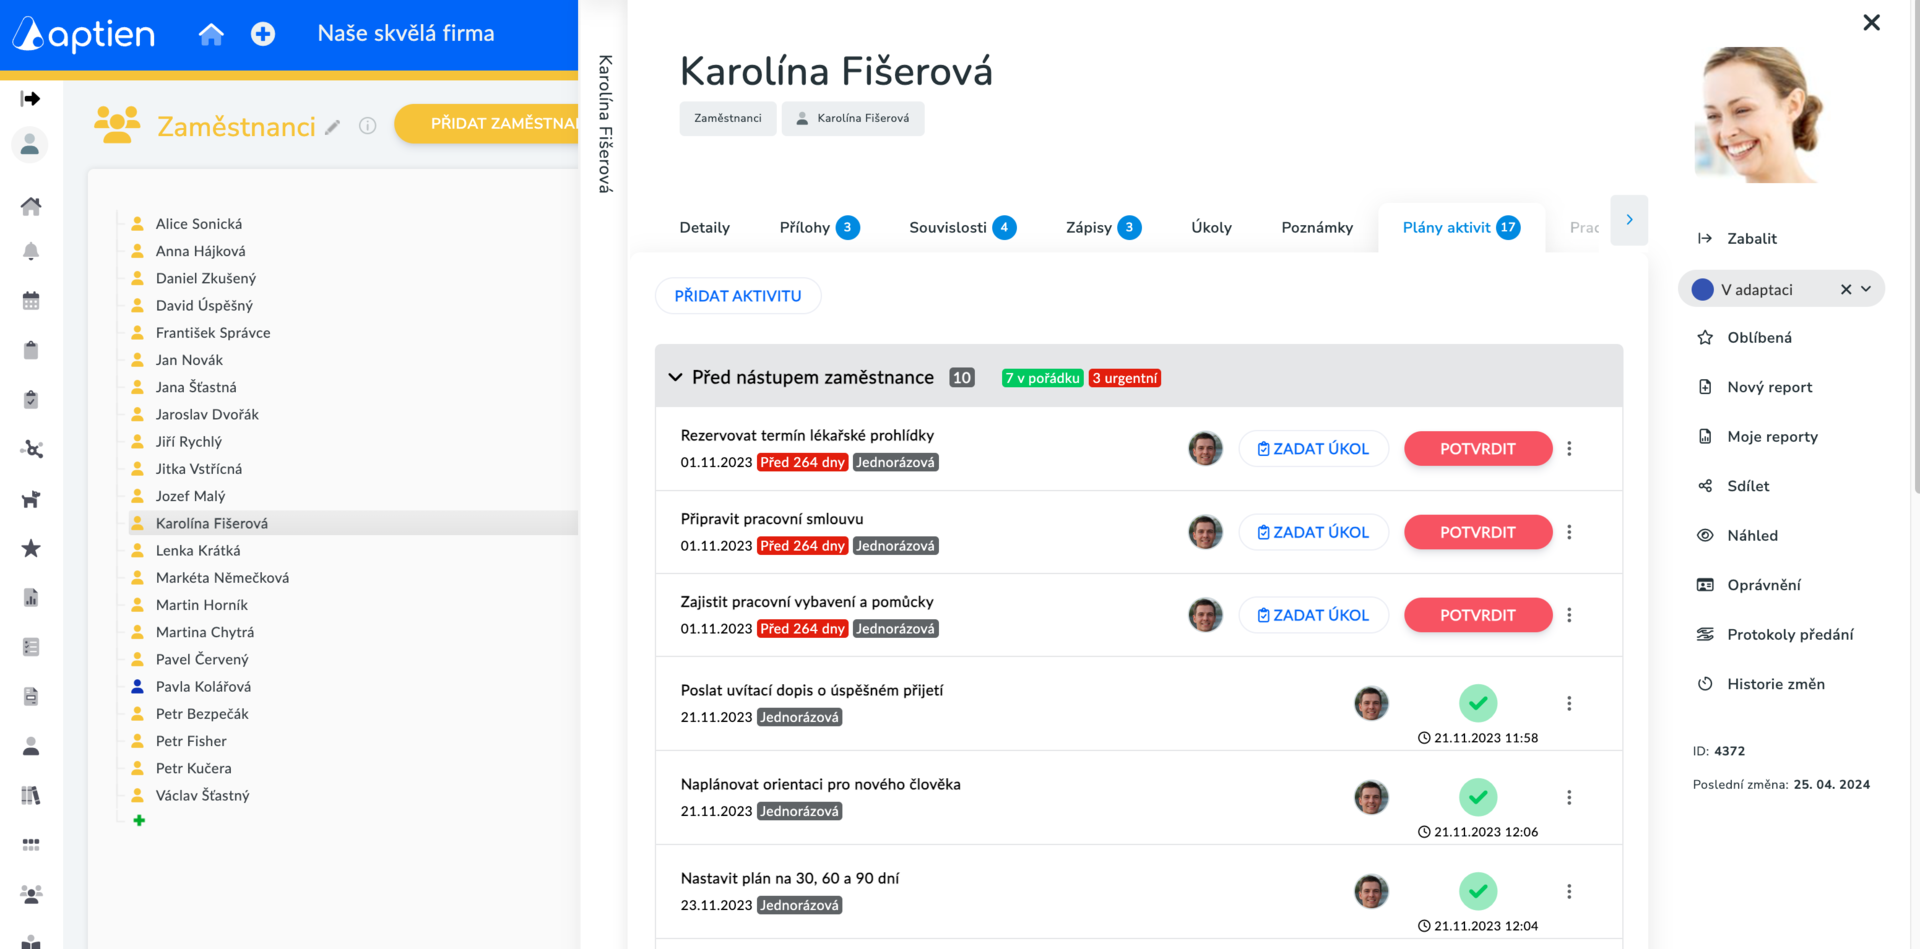1920x949 pixels.
Task: Open more options for Naplánovat orientaci
Action: [x=1569, y=797]
